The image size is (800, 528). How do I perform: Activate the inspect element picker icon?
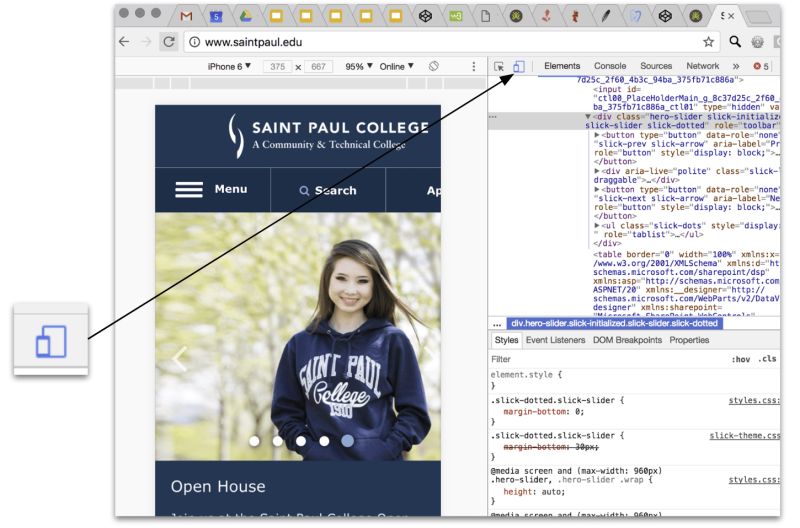click(499, 66)
